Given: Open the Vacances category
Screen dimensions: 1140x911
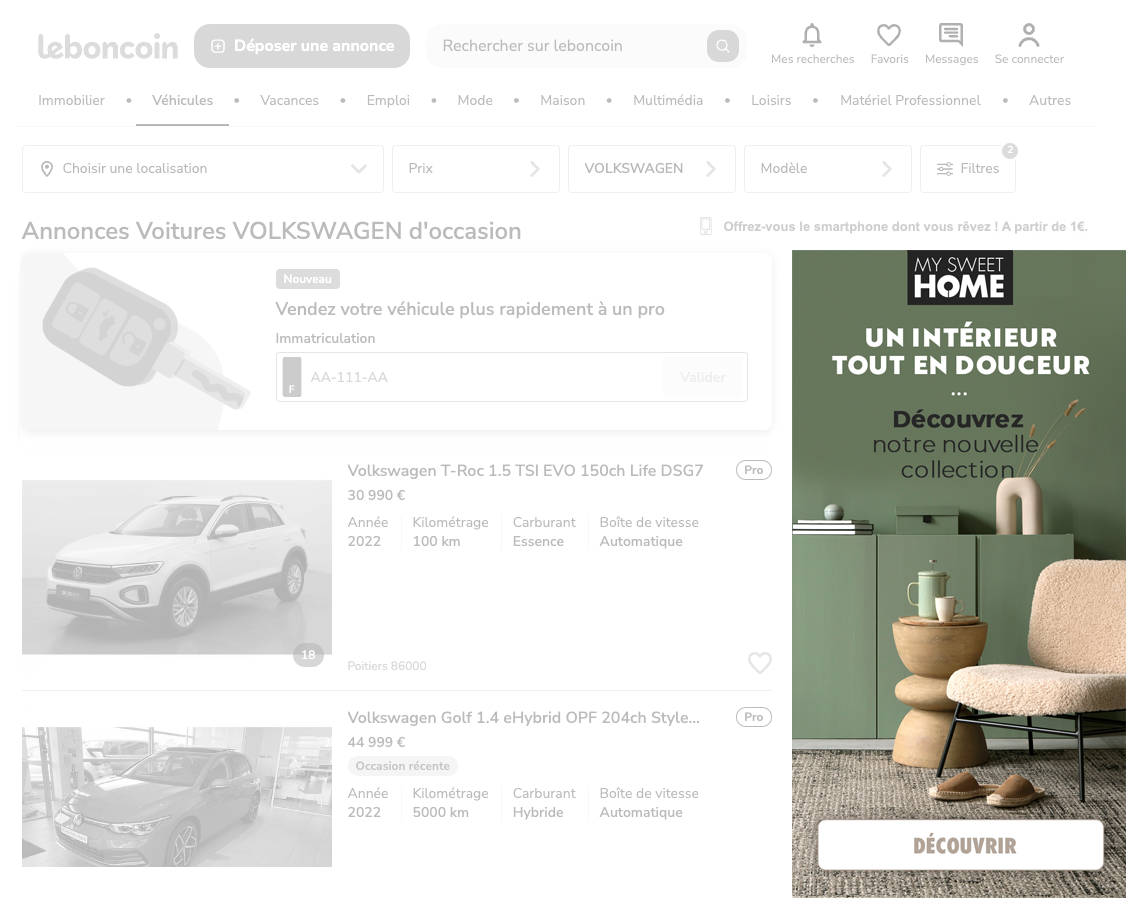Looking at the screenshot, I should [x=289, y=100].
